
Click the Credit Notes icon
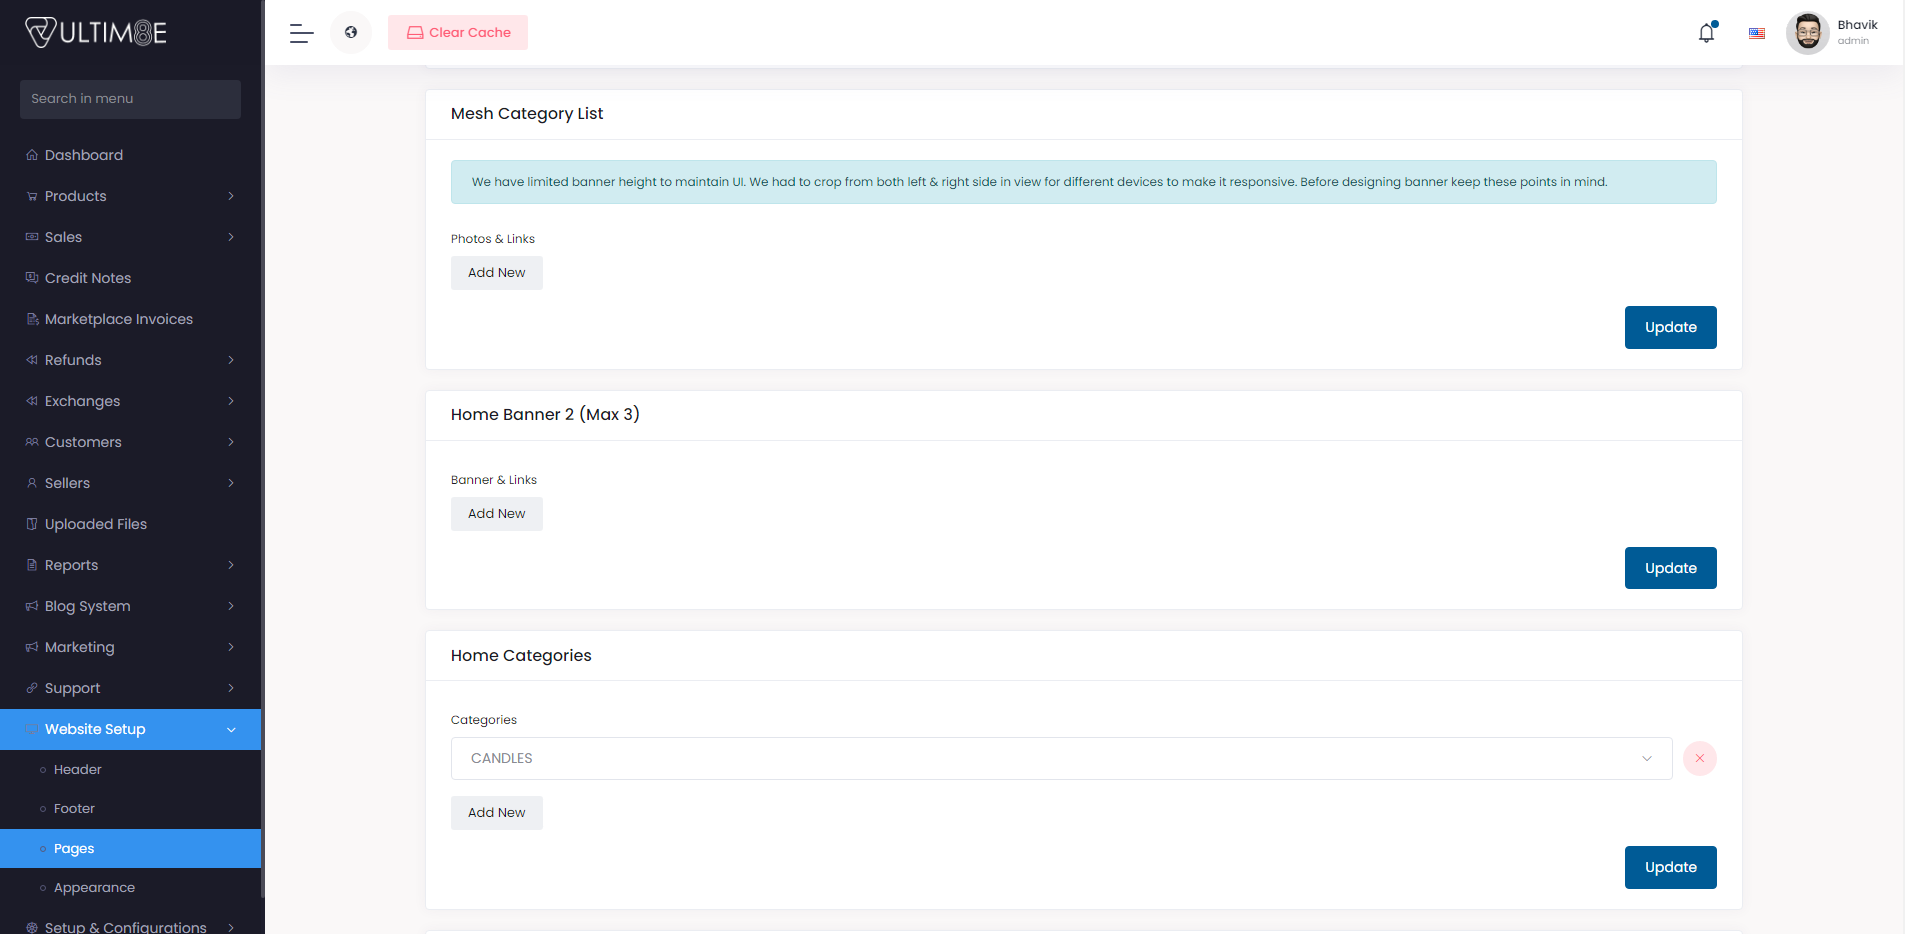pyautogui.click(x=31, y=277)
